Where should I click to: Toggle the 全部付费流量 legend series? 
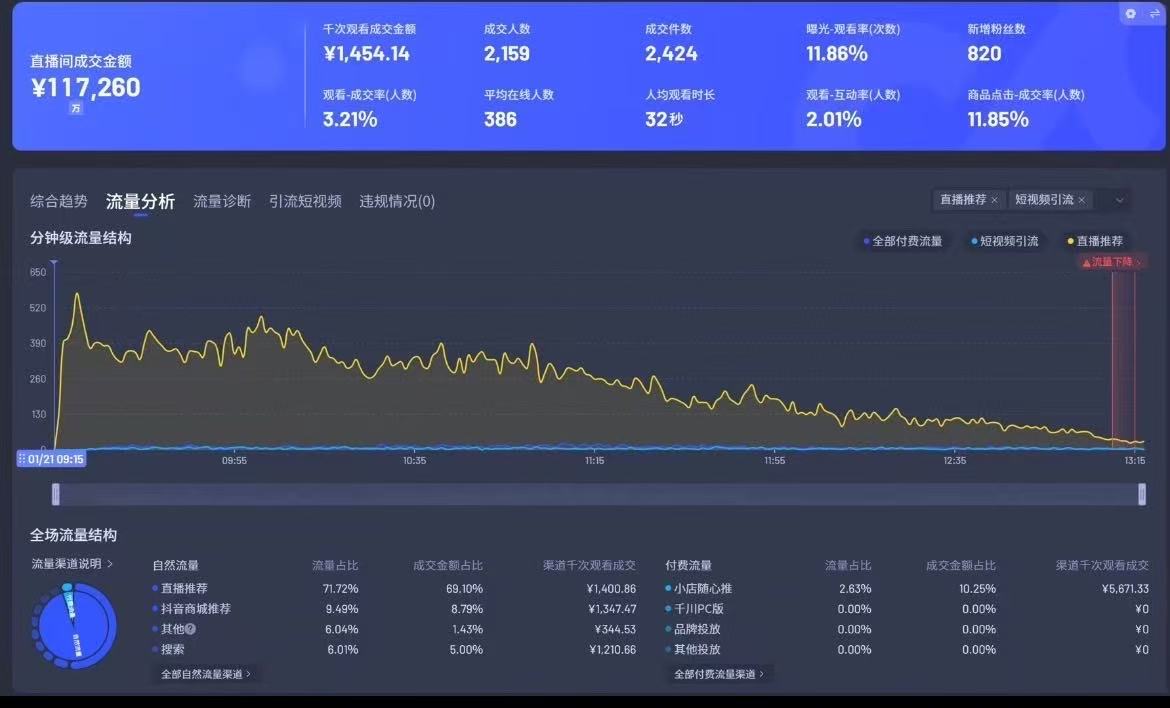point(902,241)
